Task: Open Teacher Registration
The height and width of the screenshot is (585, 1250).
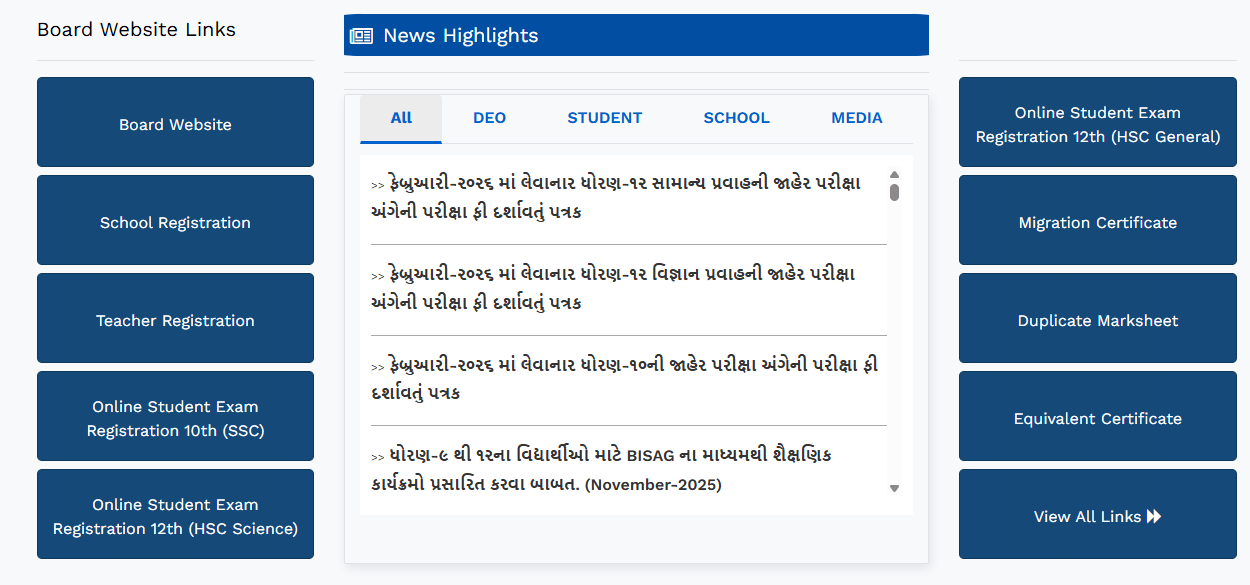Action: click(x=175, y=318)
